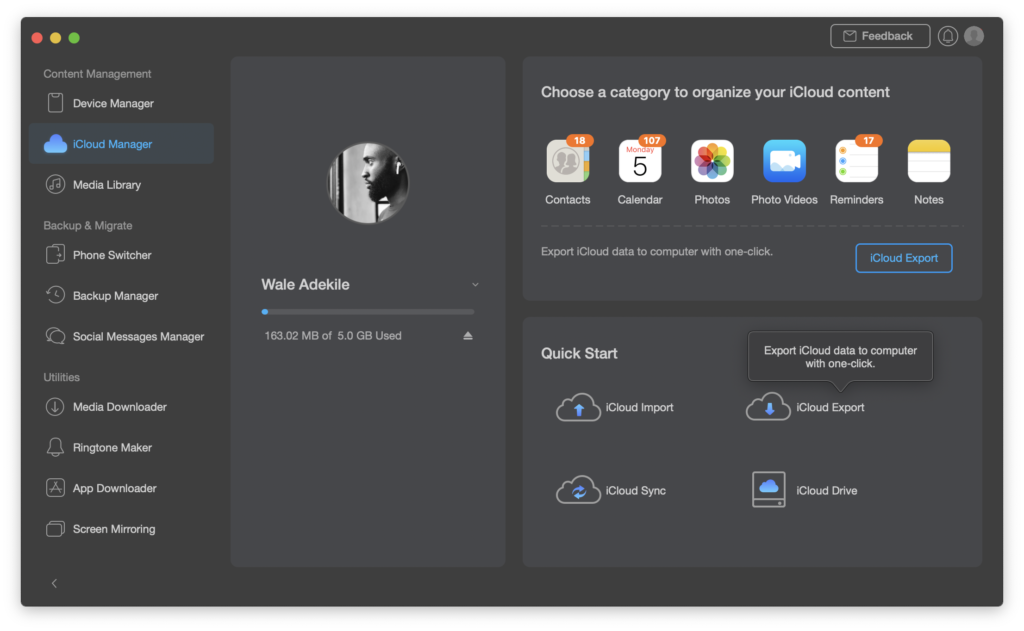Click the Media Downloader label
Screen dimensions: 1024x631
120,407
